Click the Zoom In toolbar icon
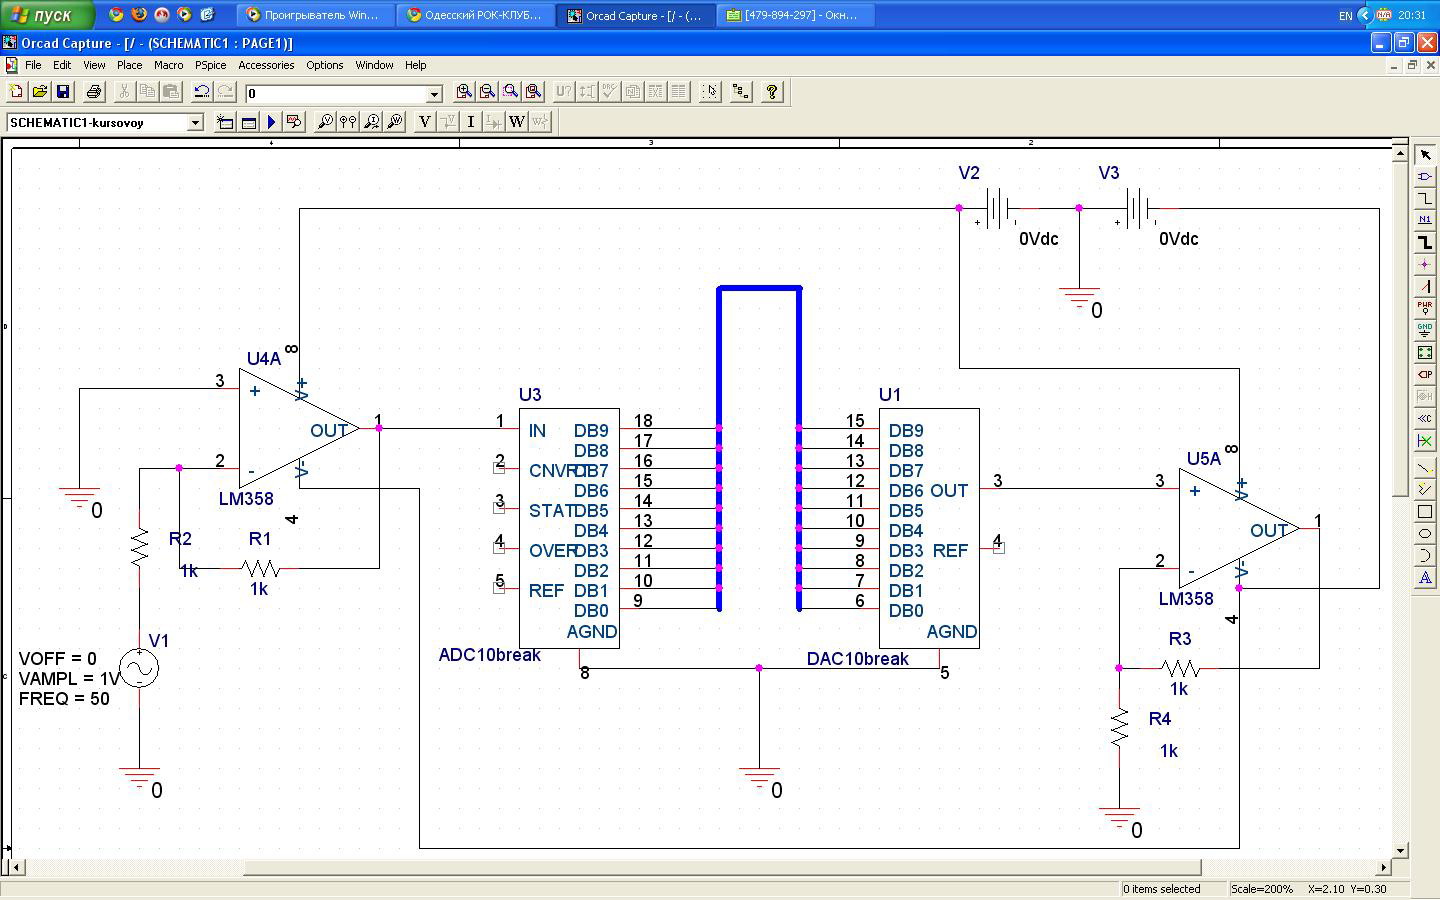This screenshot has height=900, width=1440. [464, 92]
